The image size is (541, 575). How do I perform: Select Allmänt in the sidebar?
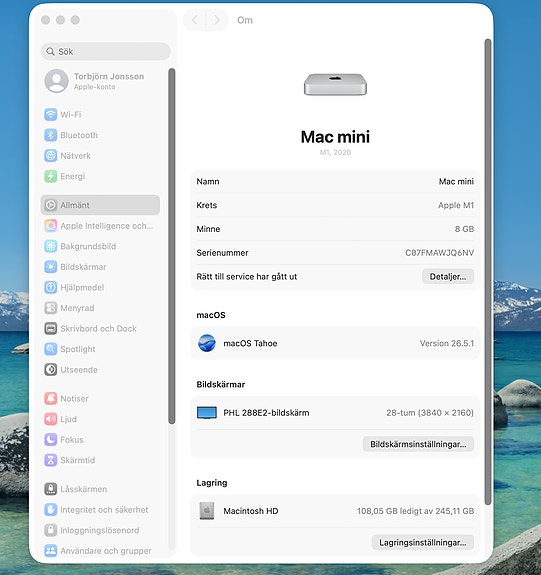point(100,205)
